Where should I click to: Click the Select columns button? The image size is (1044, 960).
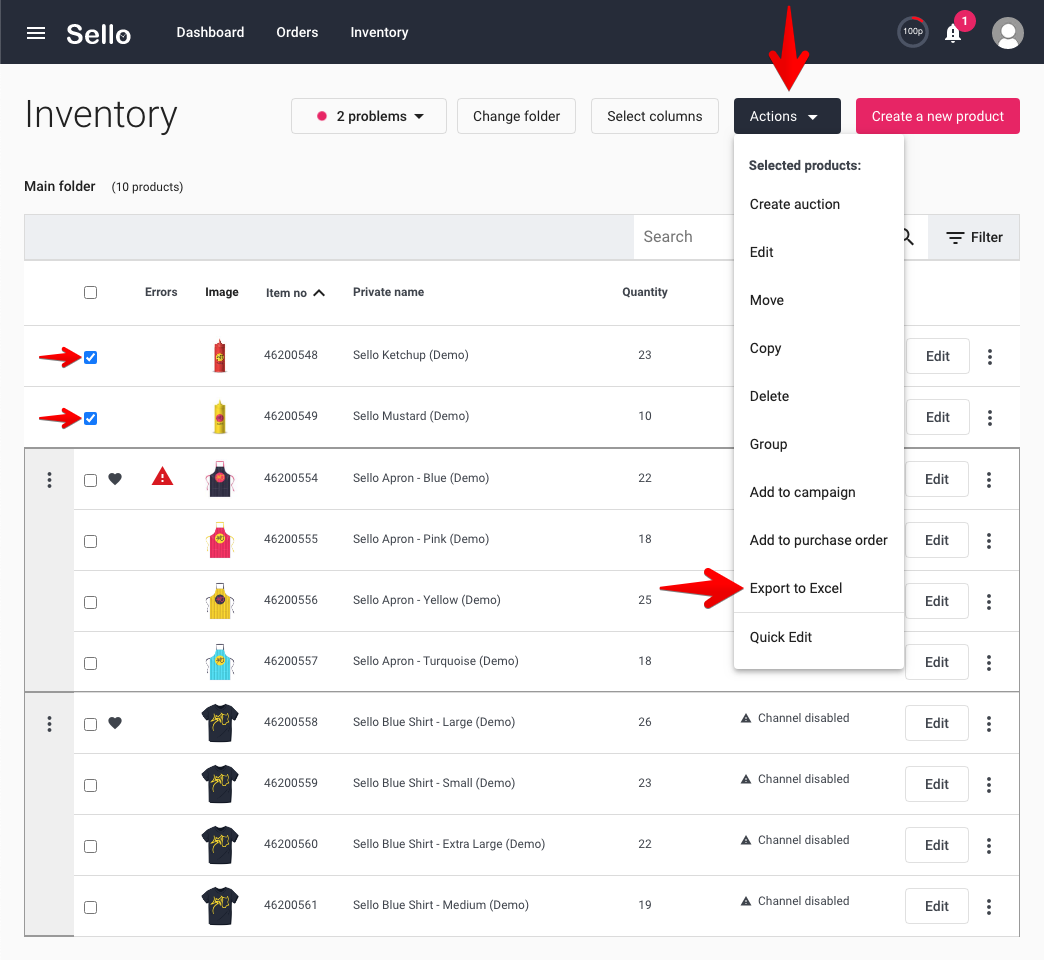(654, 116)
